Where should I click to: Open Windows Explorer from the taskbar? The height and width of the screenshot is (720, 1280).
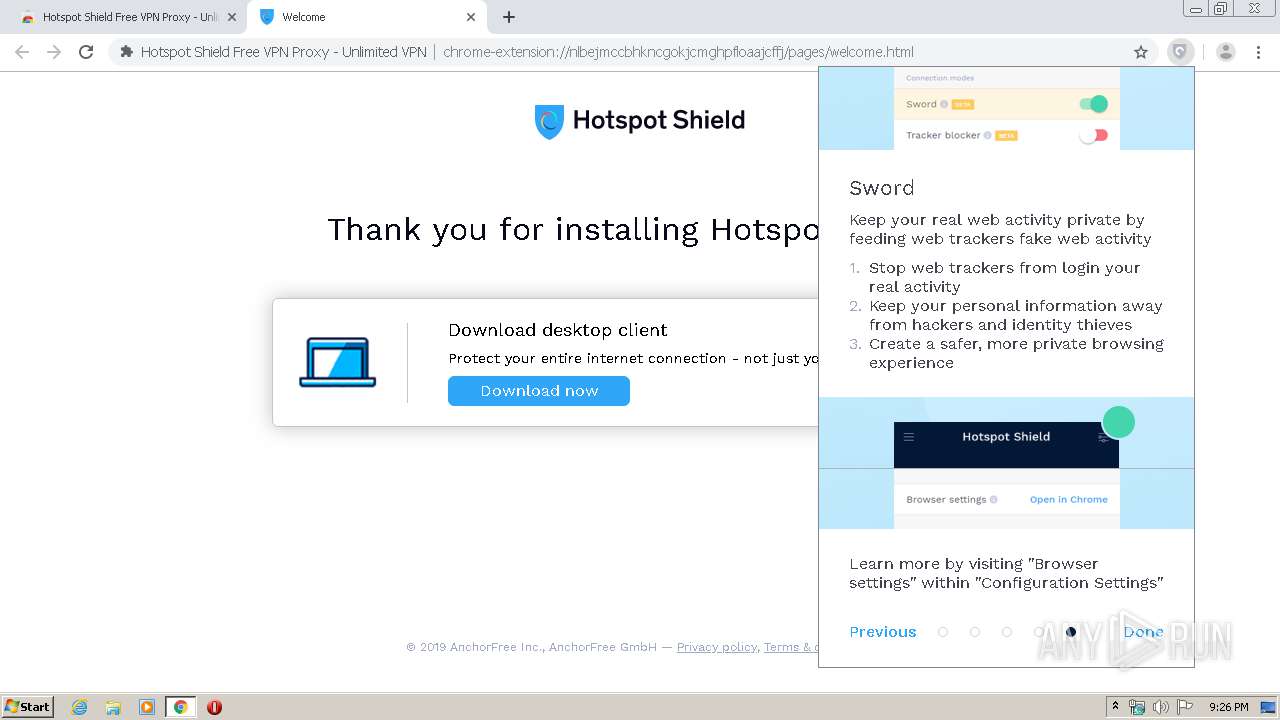tap(113, 707)
